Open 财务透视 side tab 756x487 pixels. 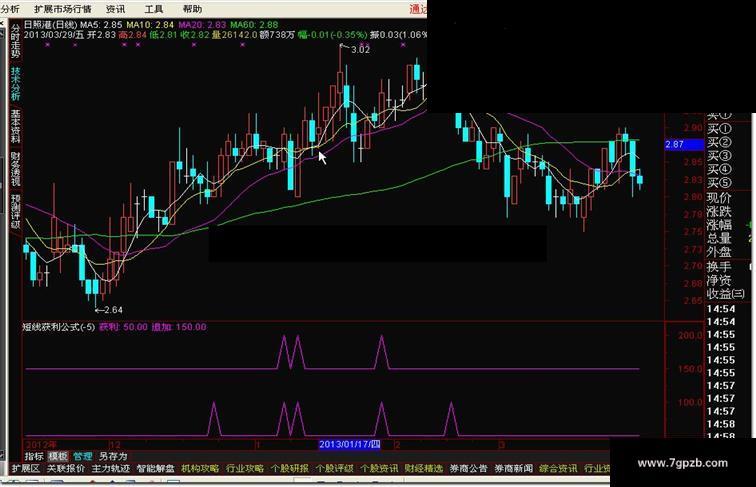15,169
